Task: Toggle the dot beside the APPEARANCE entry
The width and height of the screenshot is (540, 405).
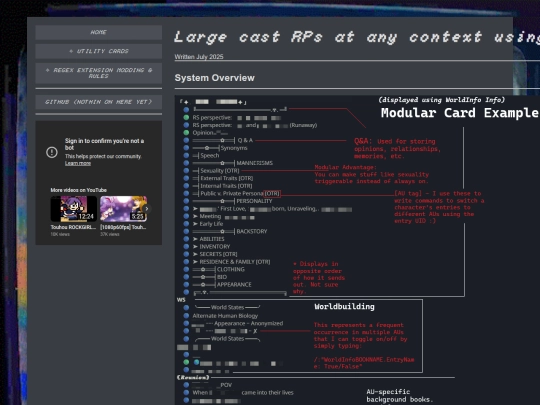Action: coord(186,284)
